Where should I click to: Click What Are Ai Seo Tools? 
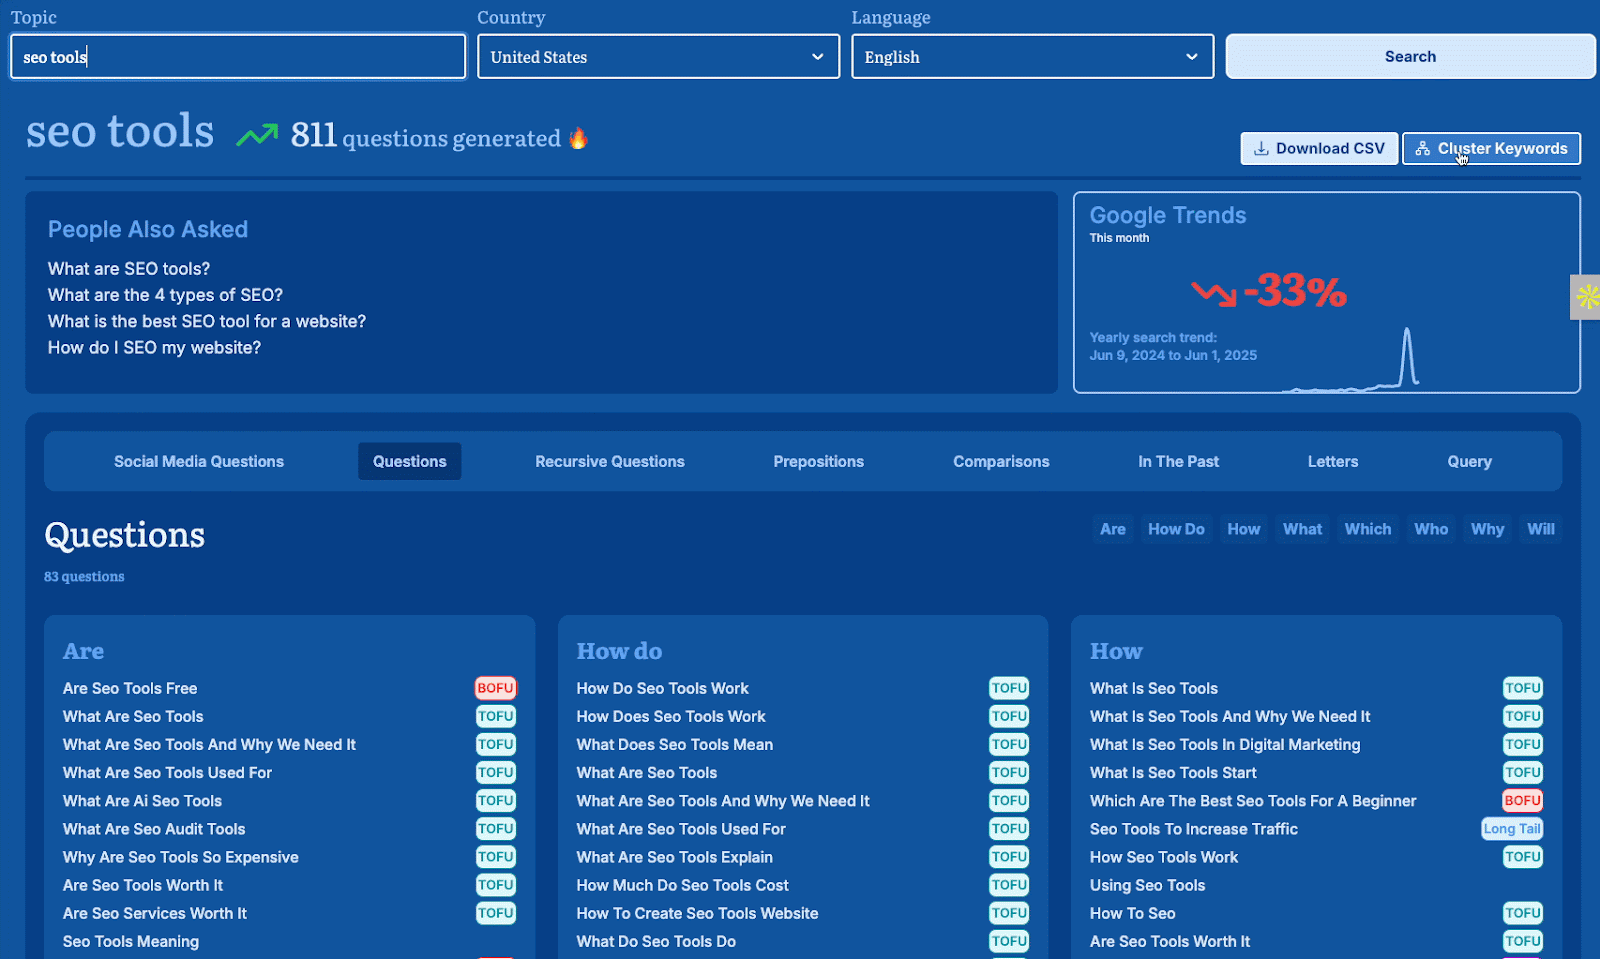click(142, 801)
